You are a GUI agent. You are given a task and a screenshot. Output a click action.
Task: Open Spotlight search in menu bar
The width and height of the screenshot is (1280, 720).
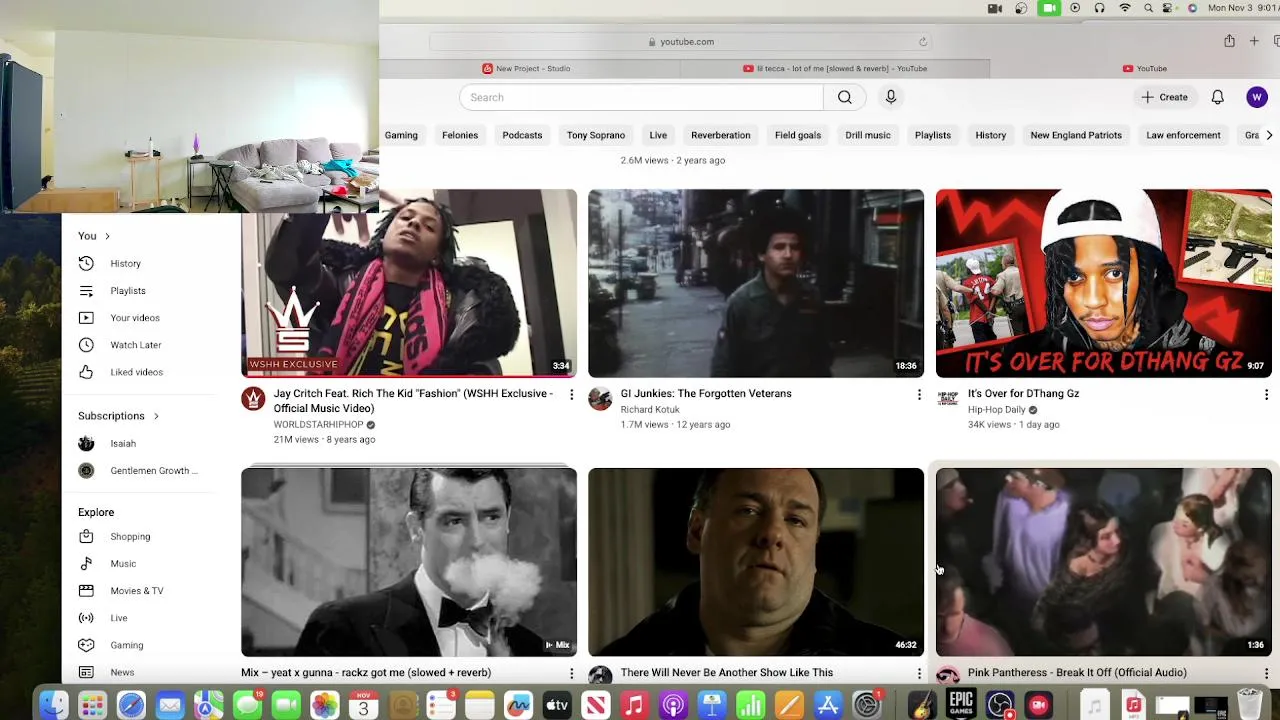(1148, 8)
